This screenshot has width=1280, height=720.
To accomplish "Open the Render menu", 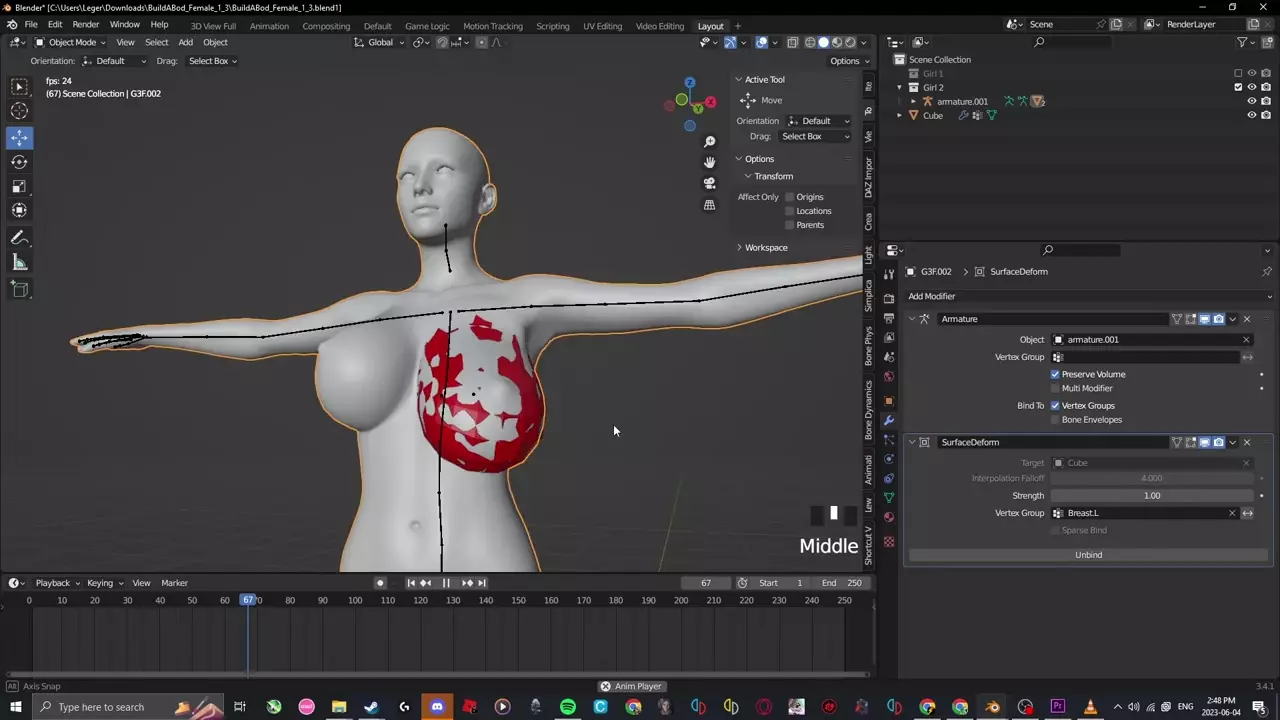I will click(x=86, y=24).
